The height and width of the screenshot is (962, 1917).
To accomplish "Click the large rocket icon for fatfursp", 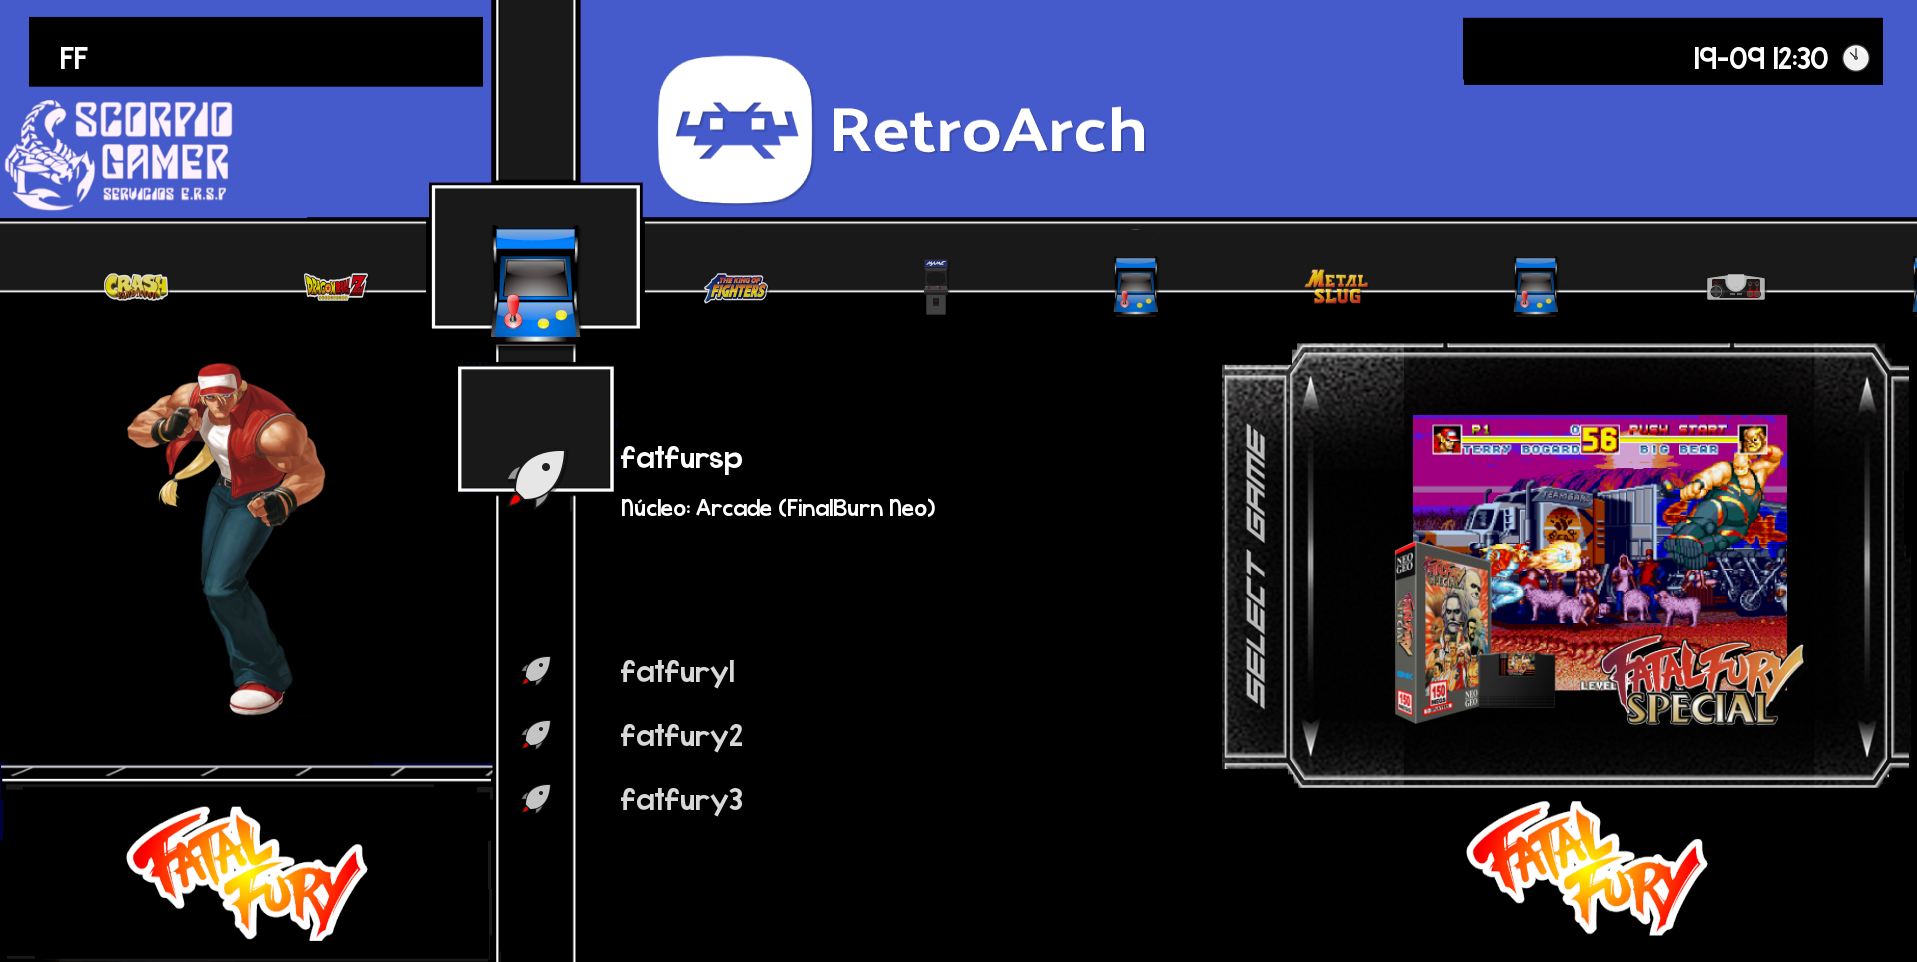I will pyautogui.click(x=537, y=477).
